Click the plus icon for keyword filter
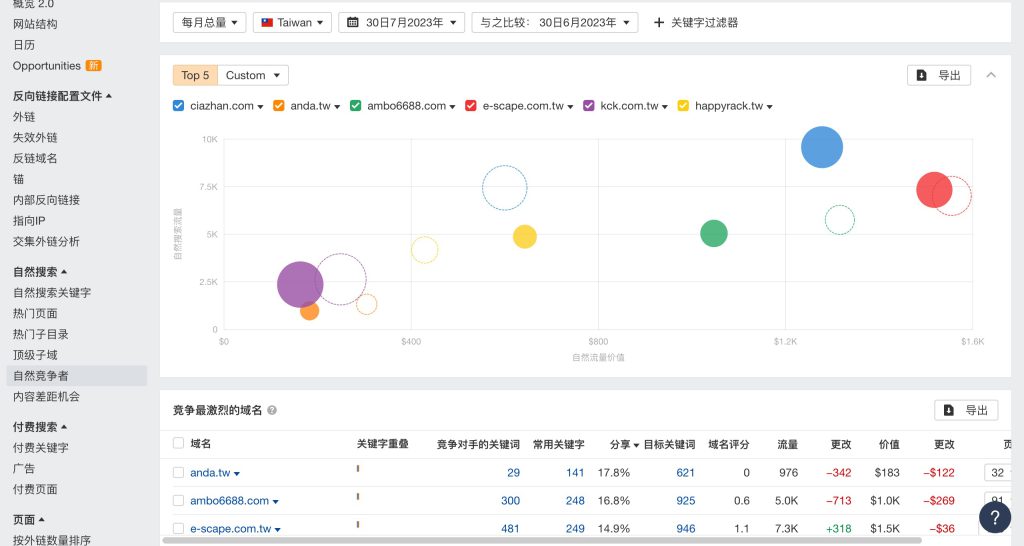 659,23
